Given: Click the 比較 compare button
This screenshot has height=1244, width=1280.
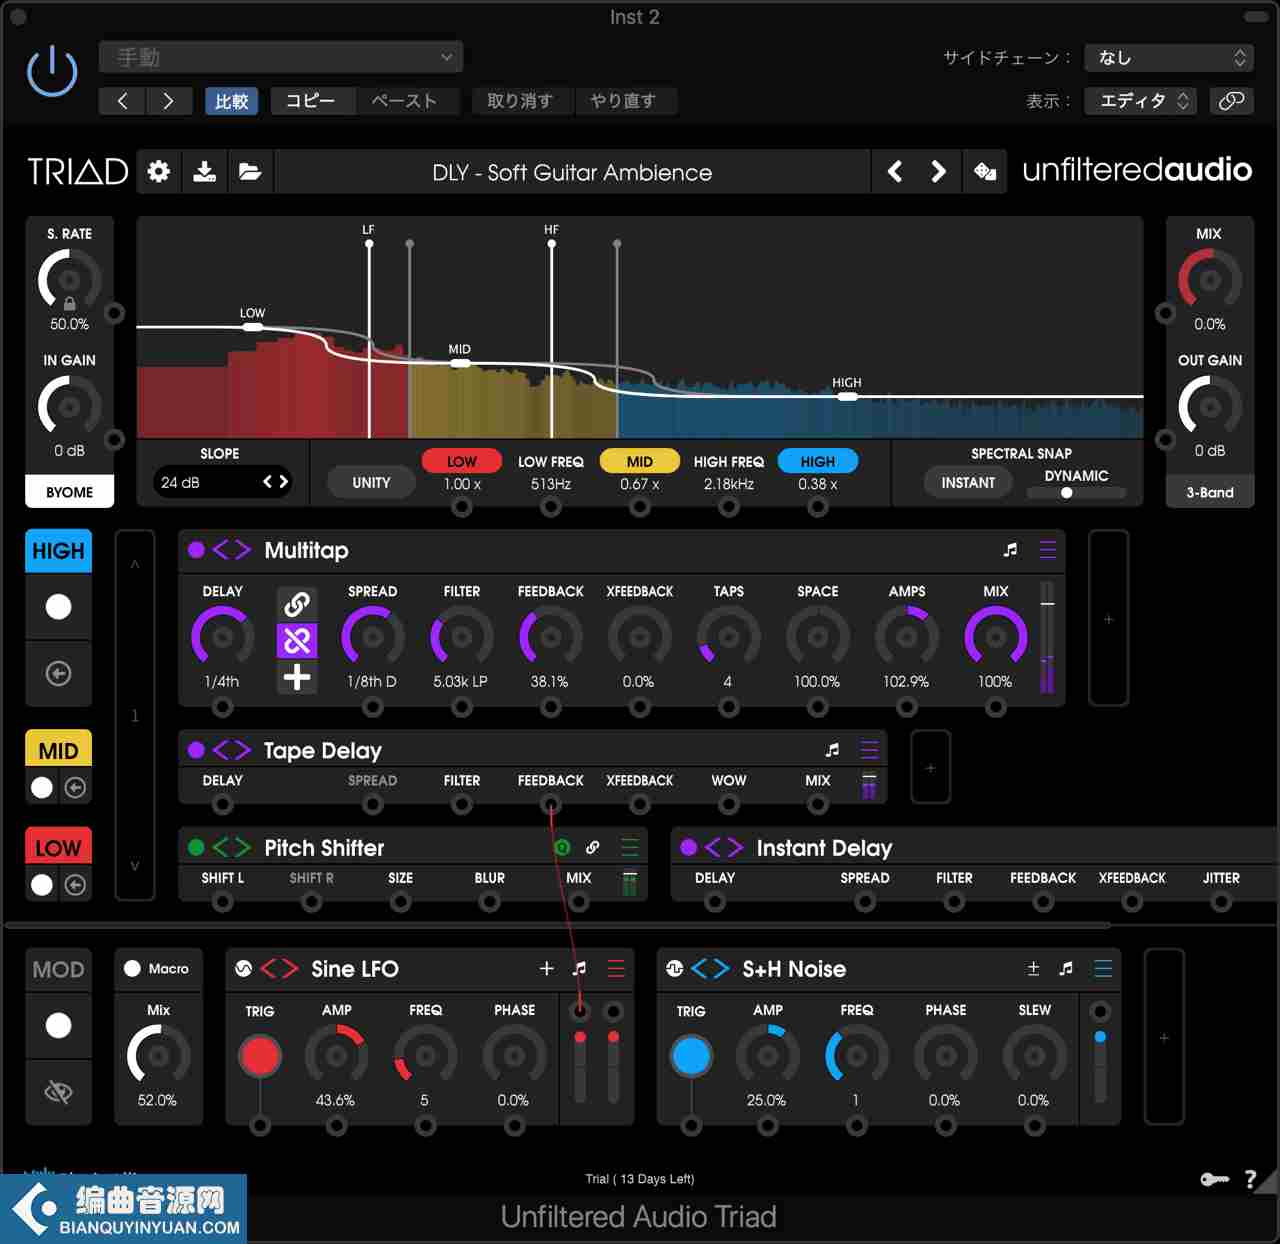Looking at the screenshot, I should point(231,101).
